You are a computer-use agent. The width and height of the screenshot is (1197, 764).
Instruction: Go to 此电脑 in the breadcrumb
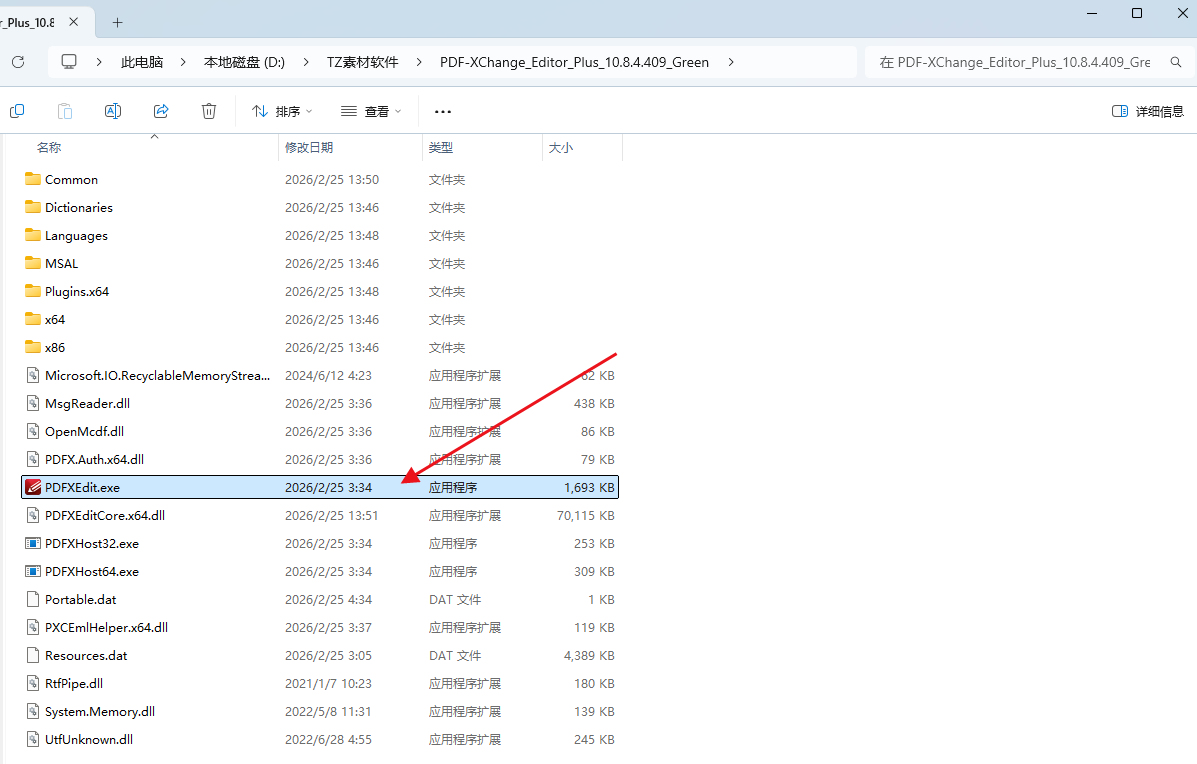[x=142, y=62]
